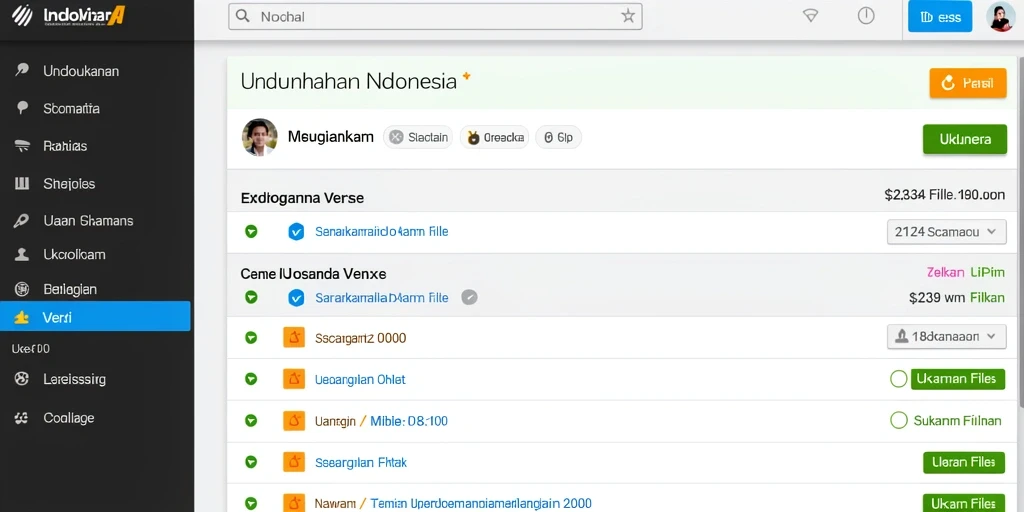Select the highlighted Verti sidebar item
The height and width of the screenshot is (512, 1024).
[95, 317]
